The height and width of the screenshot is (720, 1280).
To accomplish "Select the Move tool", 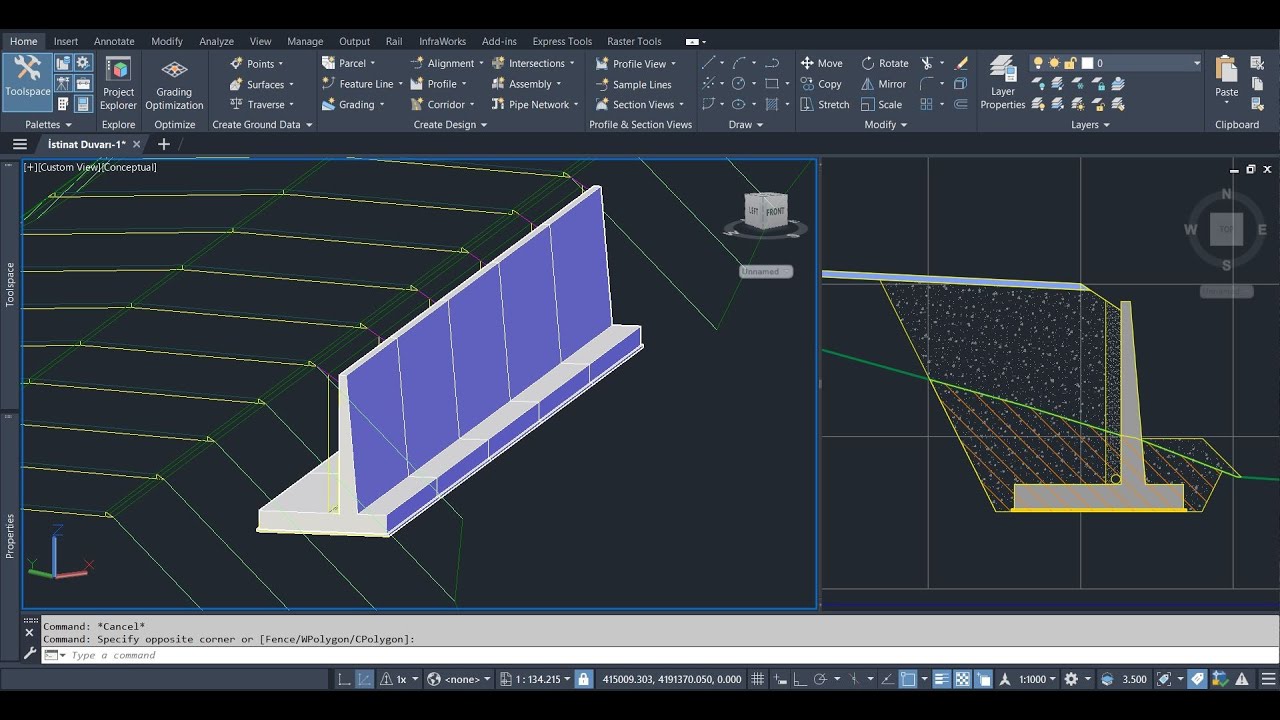I will tap(821, 63).
